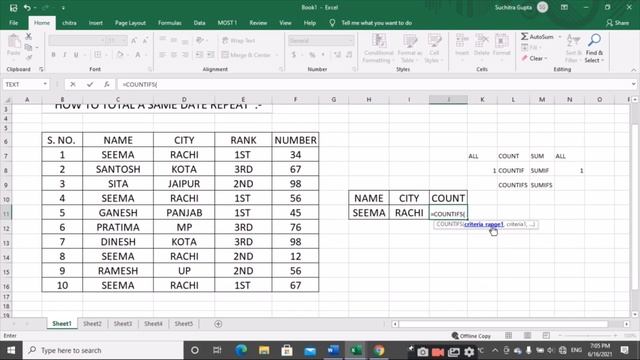
Task: Select cell with SANTOSH name
Action: 118,169
